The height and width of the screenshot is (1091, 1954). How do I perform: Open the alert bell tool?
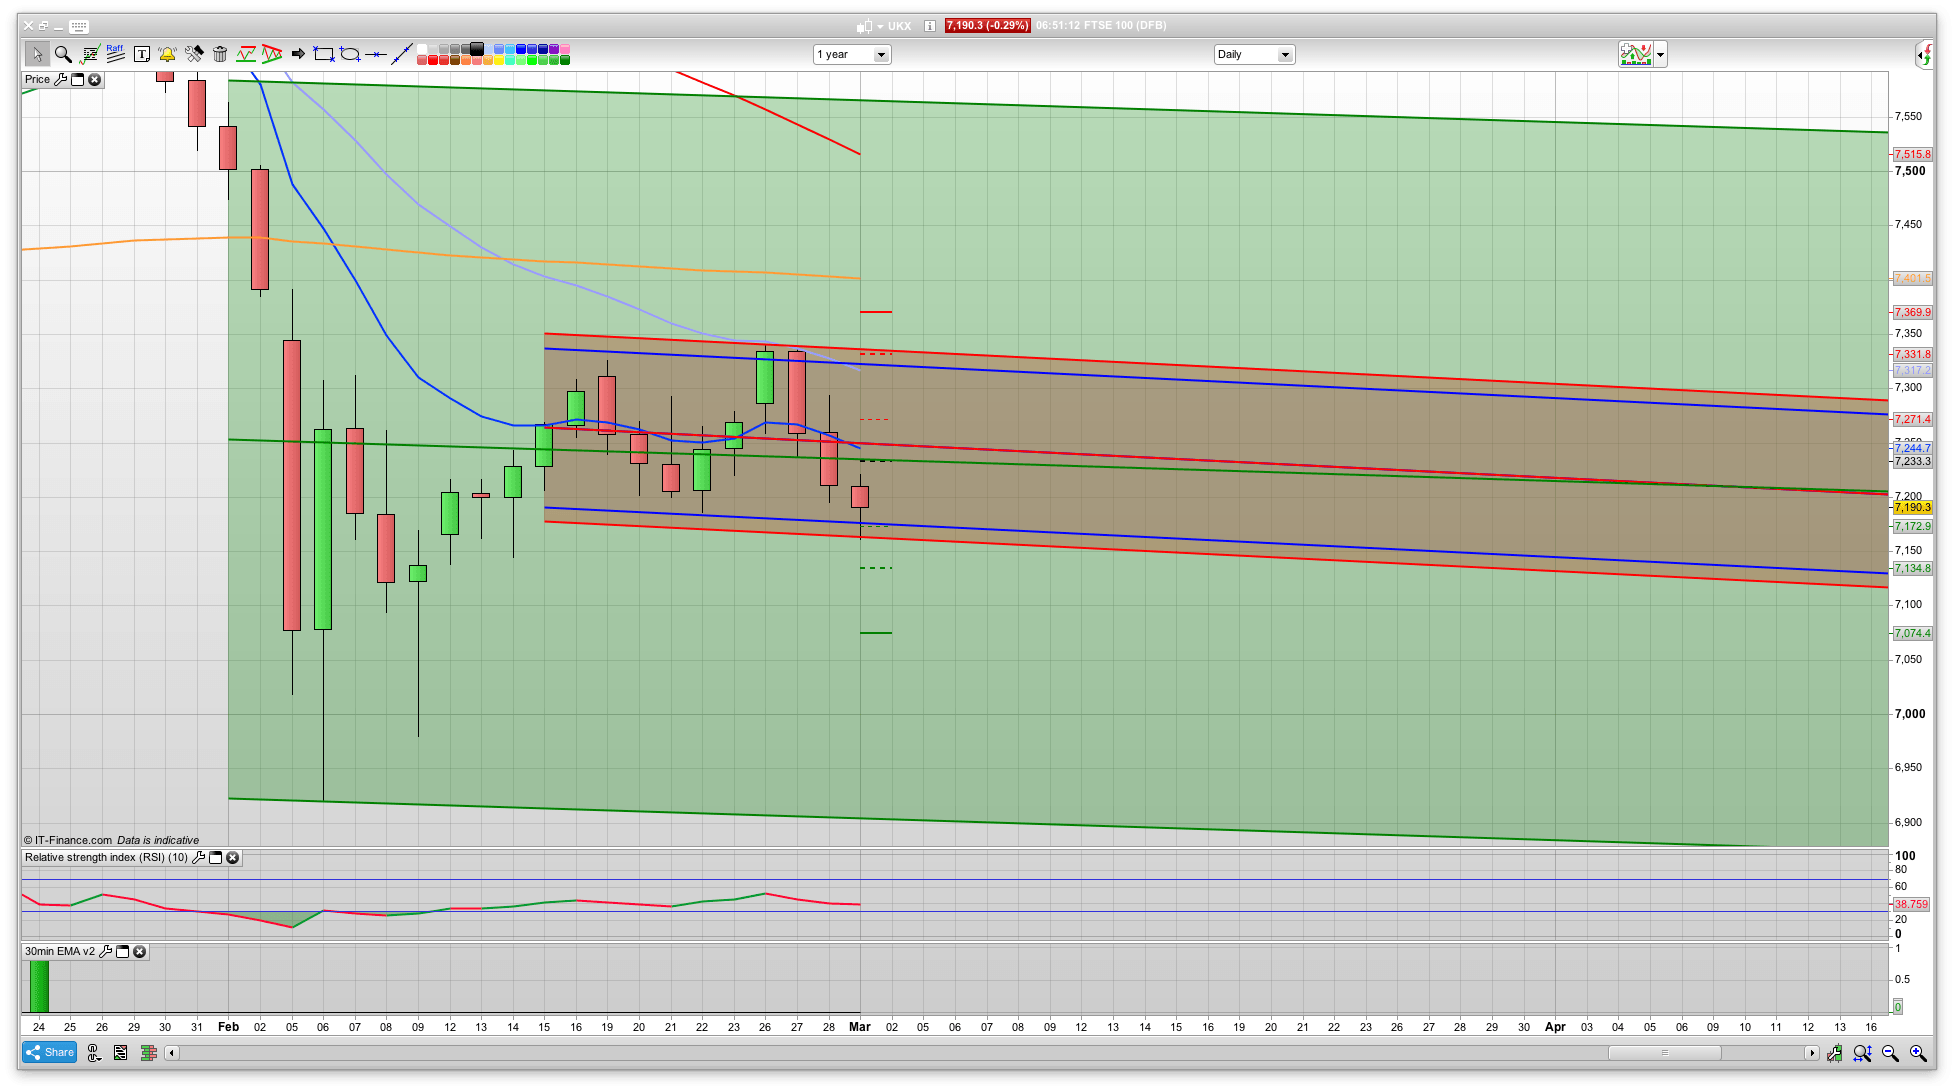167,54
